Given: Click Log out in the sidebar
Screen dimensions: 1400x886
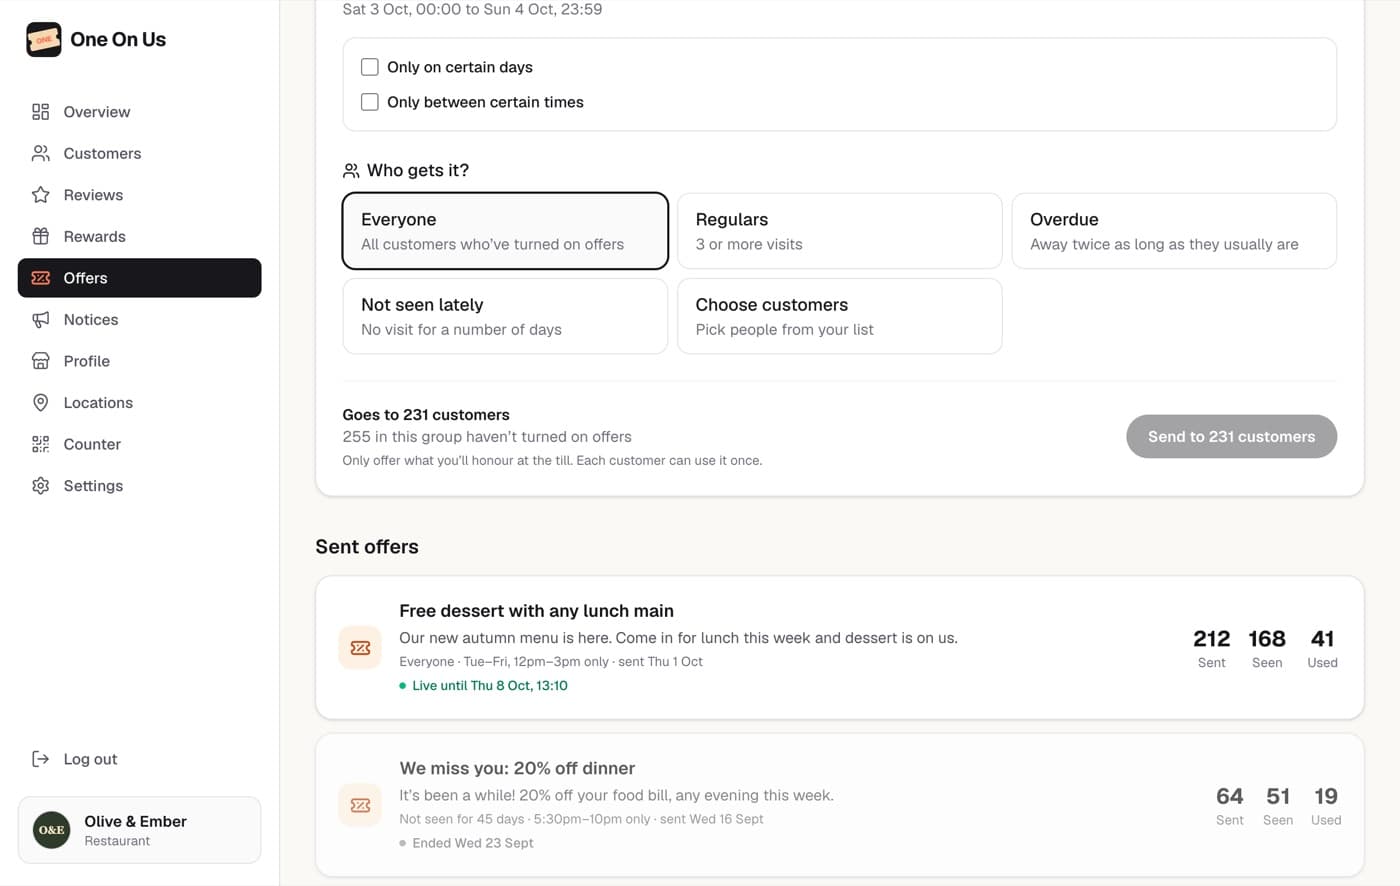Looking at the screenshot, I should [x=140, y=759].
